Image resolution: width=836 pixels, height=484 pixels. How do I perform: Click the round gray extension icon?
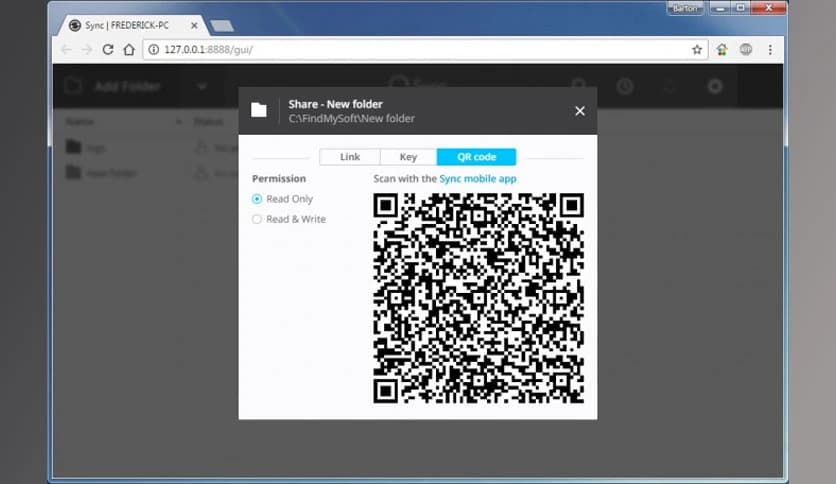(x=746, y=50)
